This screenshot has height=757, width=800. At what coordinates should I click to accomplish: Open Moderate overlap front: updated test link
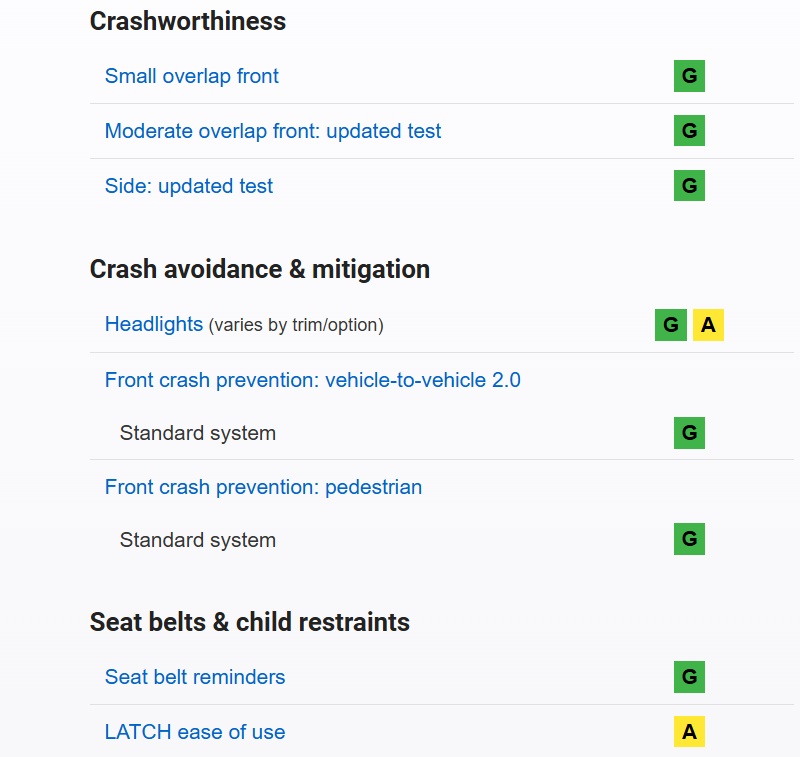point(273,131)
